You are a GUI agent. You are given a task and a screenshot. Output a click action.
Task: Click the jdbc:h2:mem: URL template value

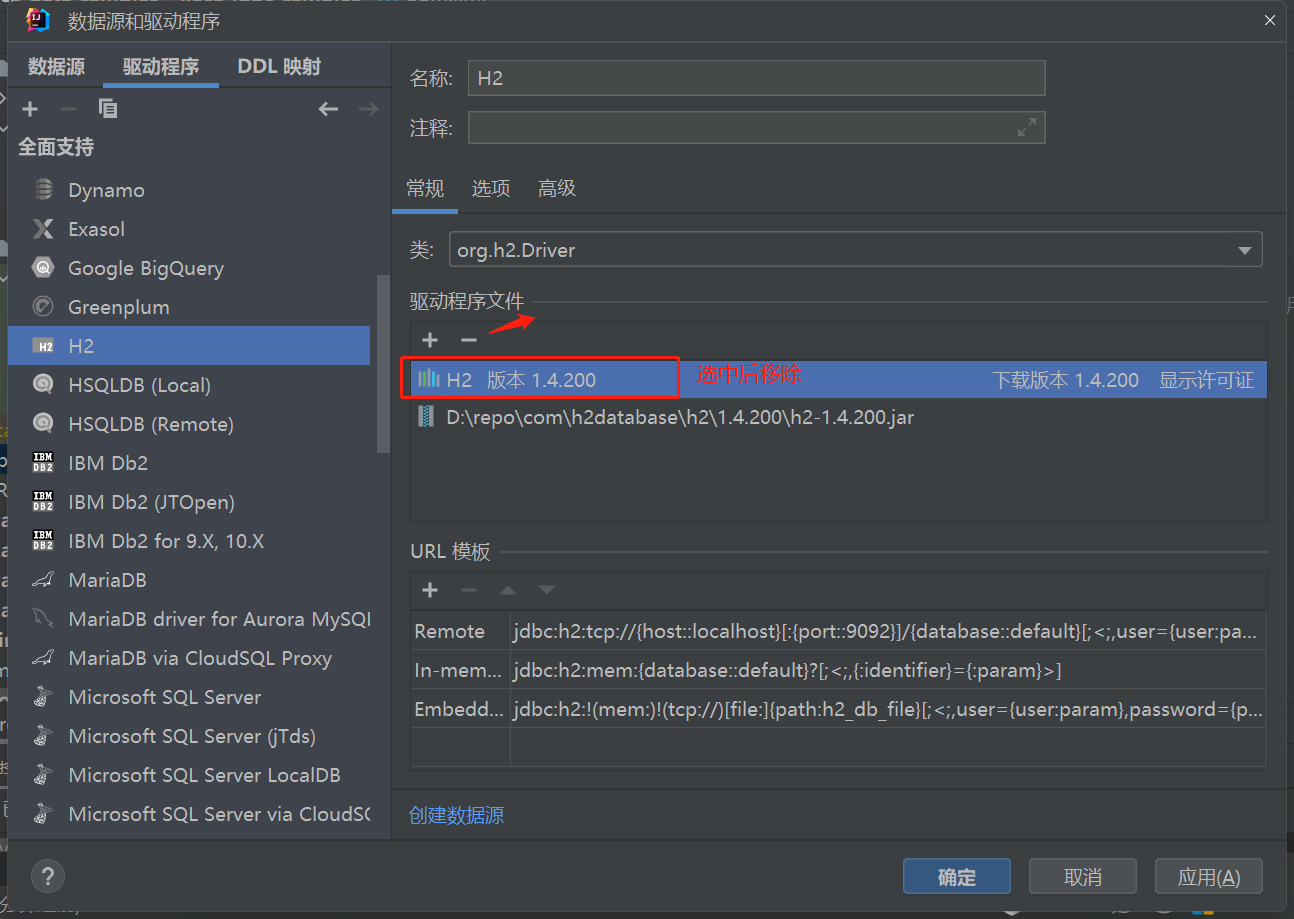pos(888,670)
